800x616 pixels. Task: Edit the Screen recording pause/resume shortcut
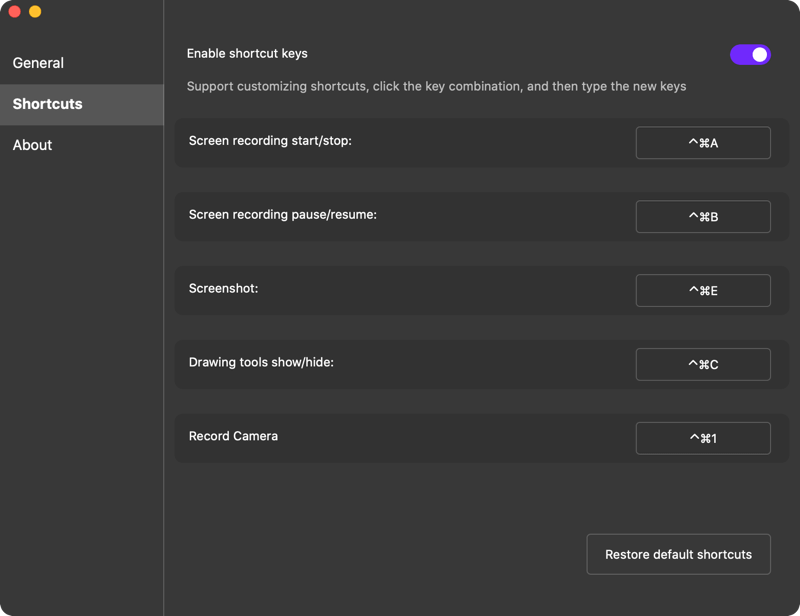703,217
